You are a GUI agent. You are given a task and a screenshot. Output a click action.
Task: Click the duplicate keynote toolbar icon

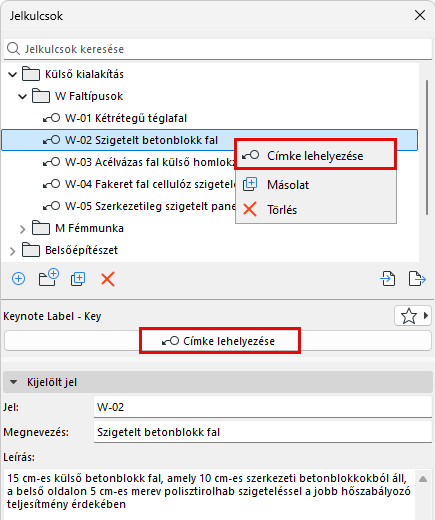click(78, 279)
